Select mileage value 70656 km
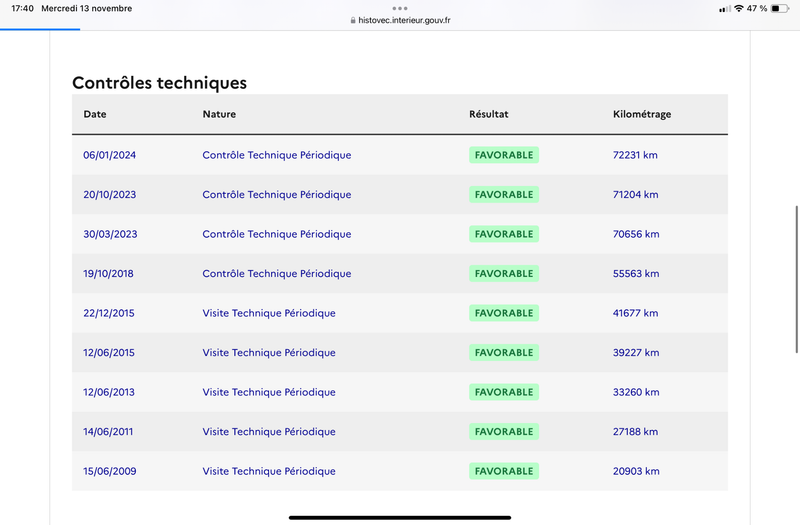Image resolution: width=800 pixels, height=525 pixels. pyautogui.click(x=636, y=234)
